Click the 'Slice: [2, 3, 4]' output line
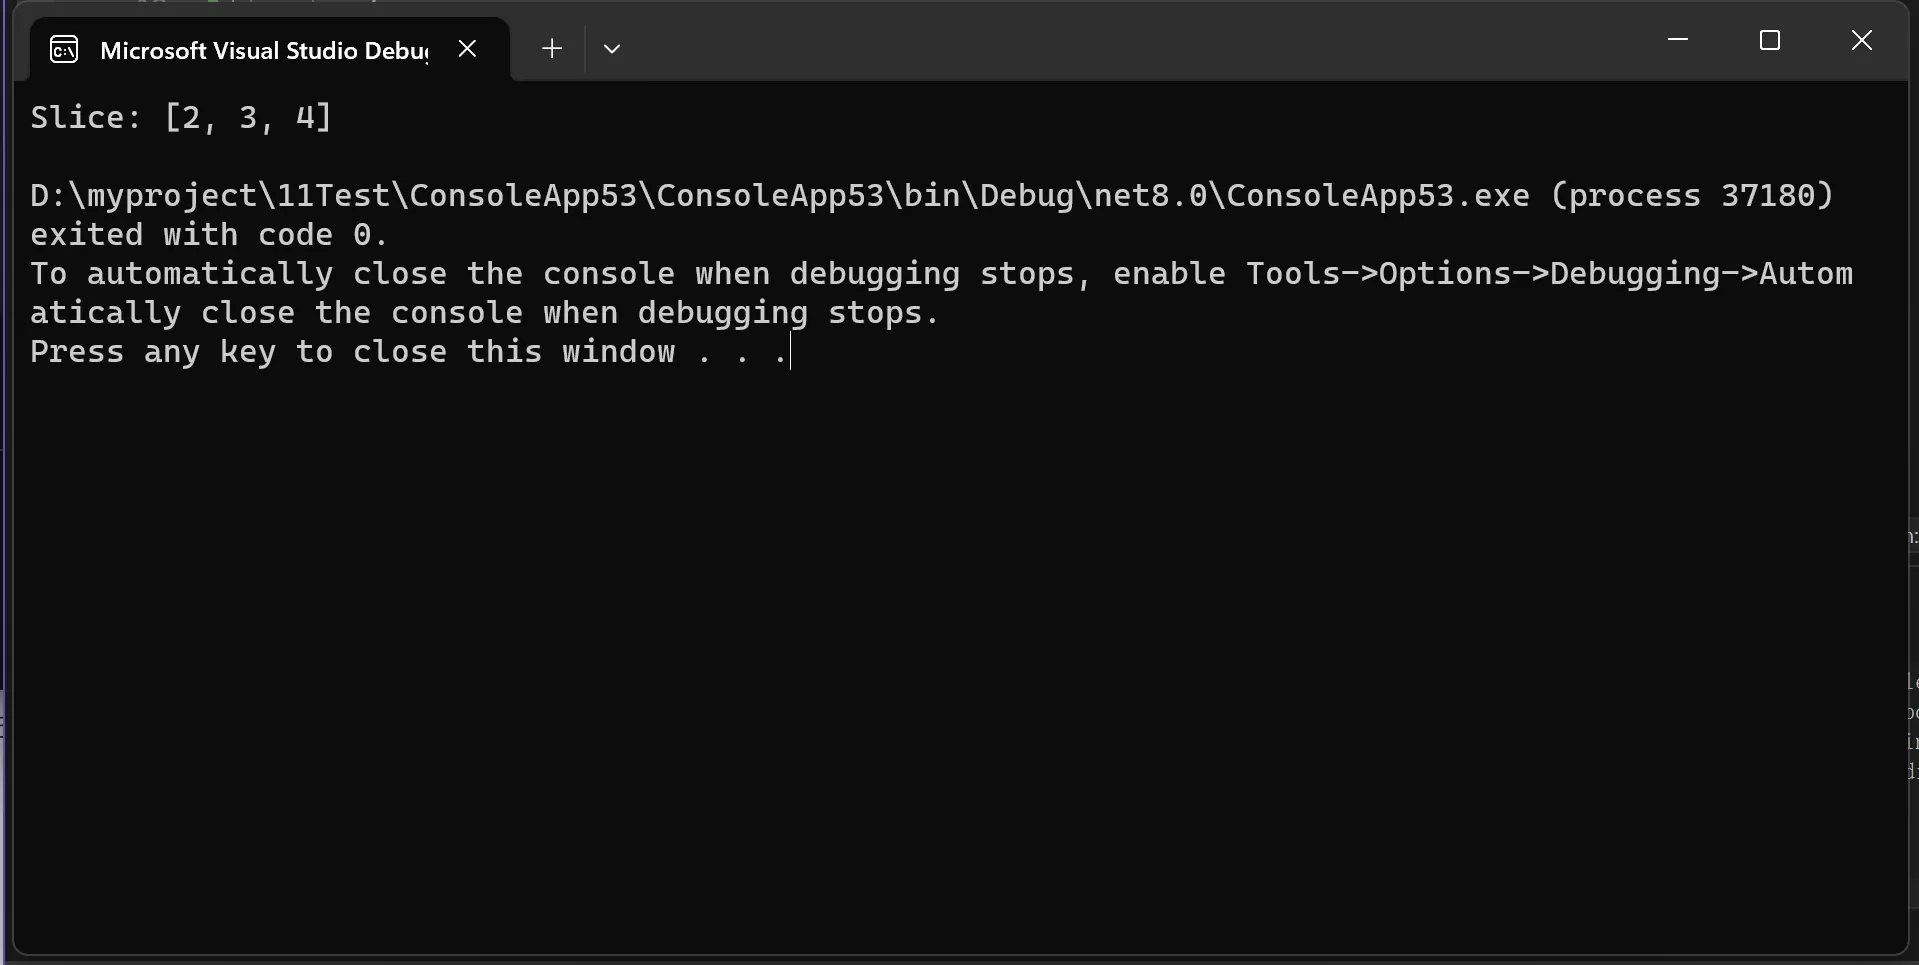The width and height of the screenshot is (1919, 965). 181,117
